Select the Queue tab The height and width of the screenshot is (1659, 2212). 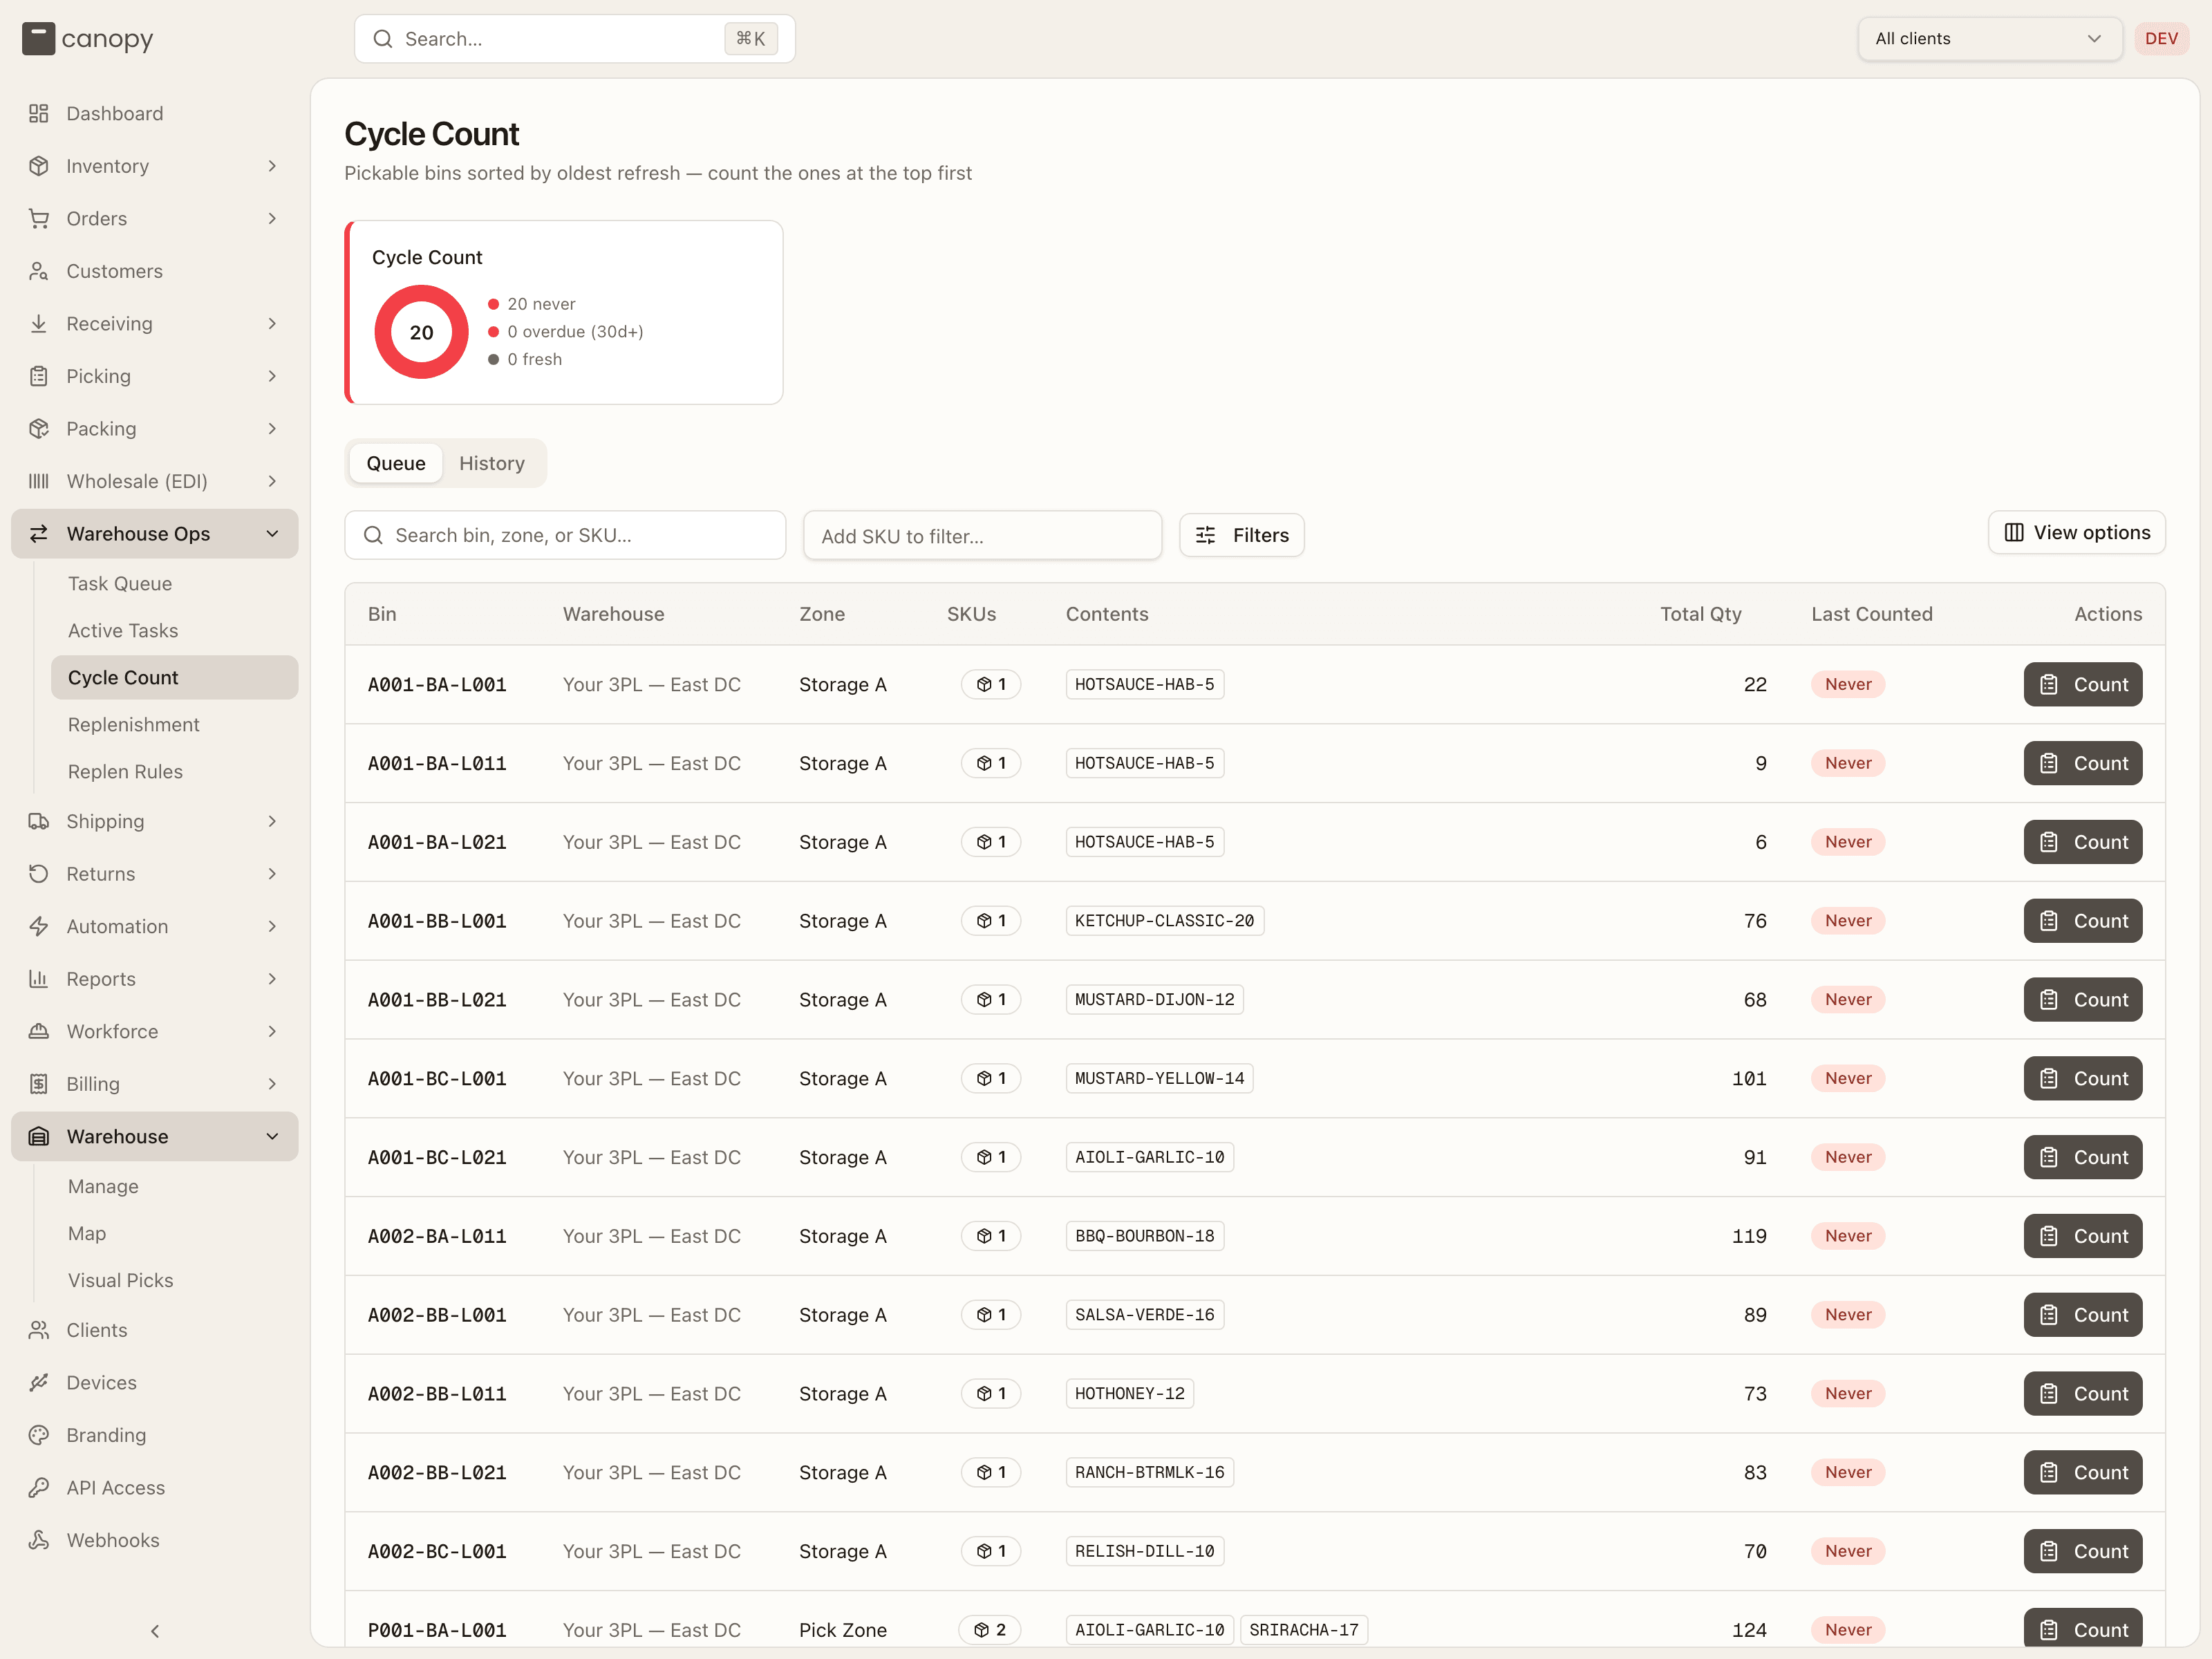click(396, 463)
